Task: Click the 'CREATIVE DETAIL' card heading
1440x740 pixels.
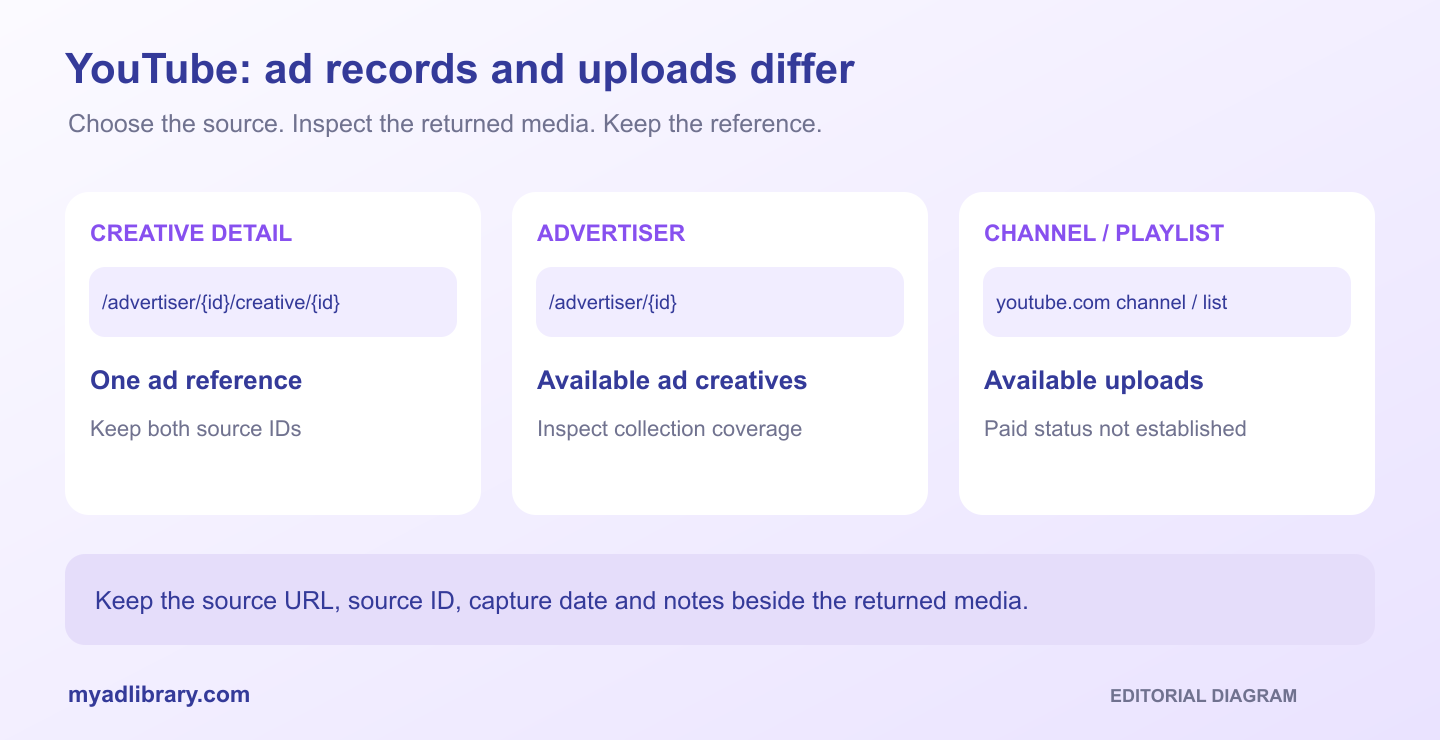Action: 191,233
